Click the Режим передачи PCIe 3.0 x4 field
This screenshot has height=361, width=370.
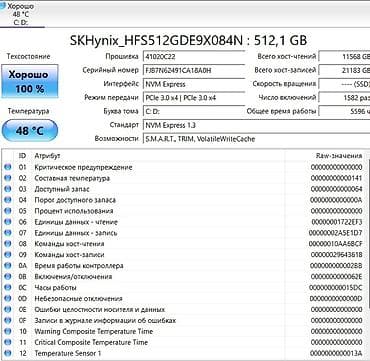194,98
